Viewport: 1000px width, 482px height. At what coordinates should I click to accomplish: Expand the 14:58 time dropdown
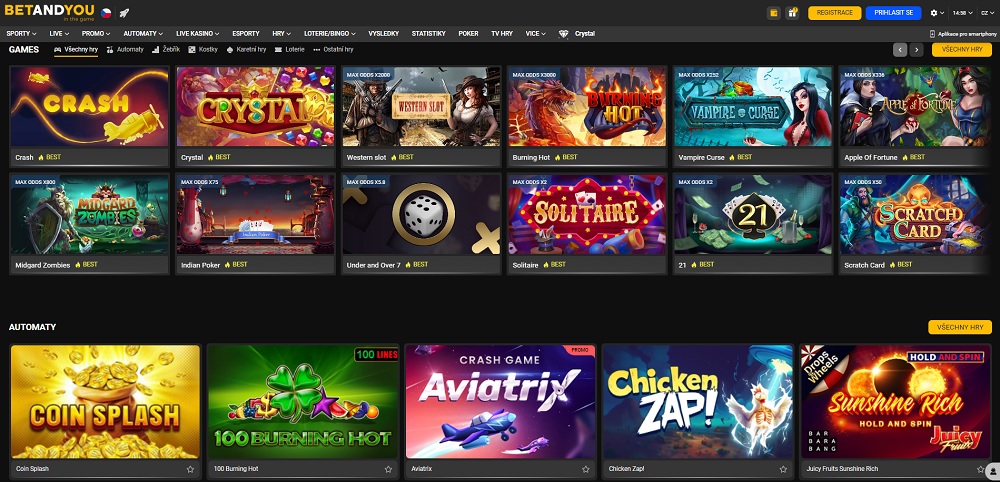[x=962, y=13]
